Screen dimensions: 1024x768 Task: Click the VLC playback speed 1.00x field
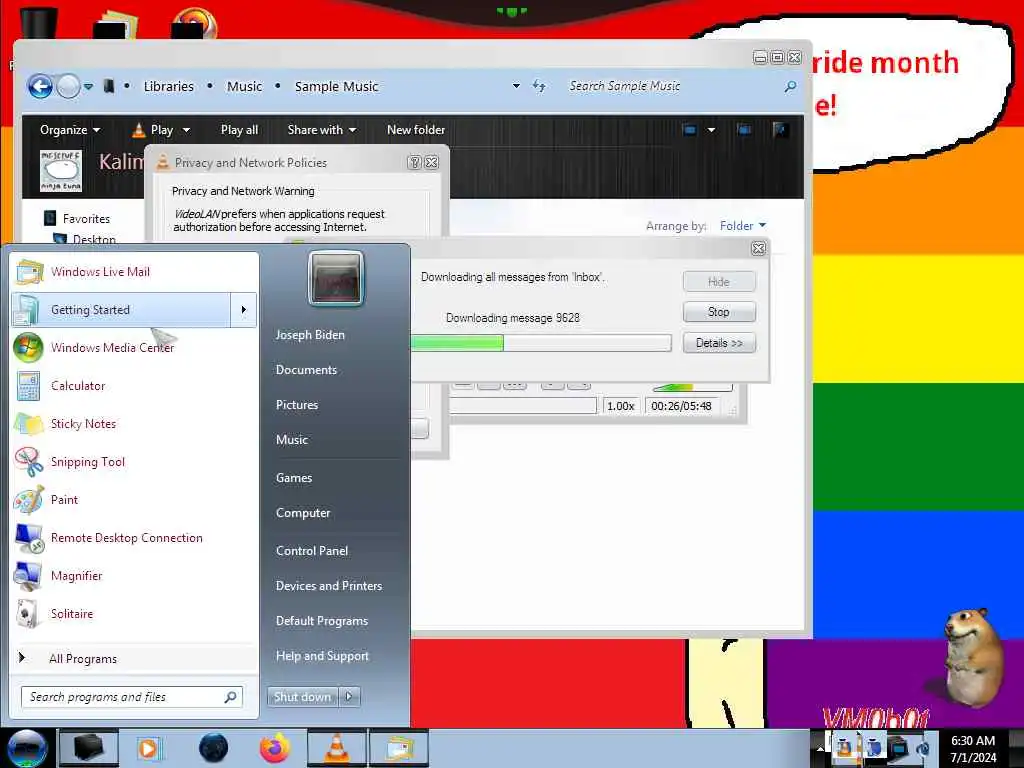(620, 406)
